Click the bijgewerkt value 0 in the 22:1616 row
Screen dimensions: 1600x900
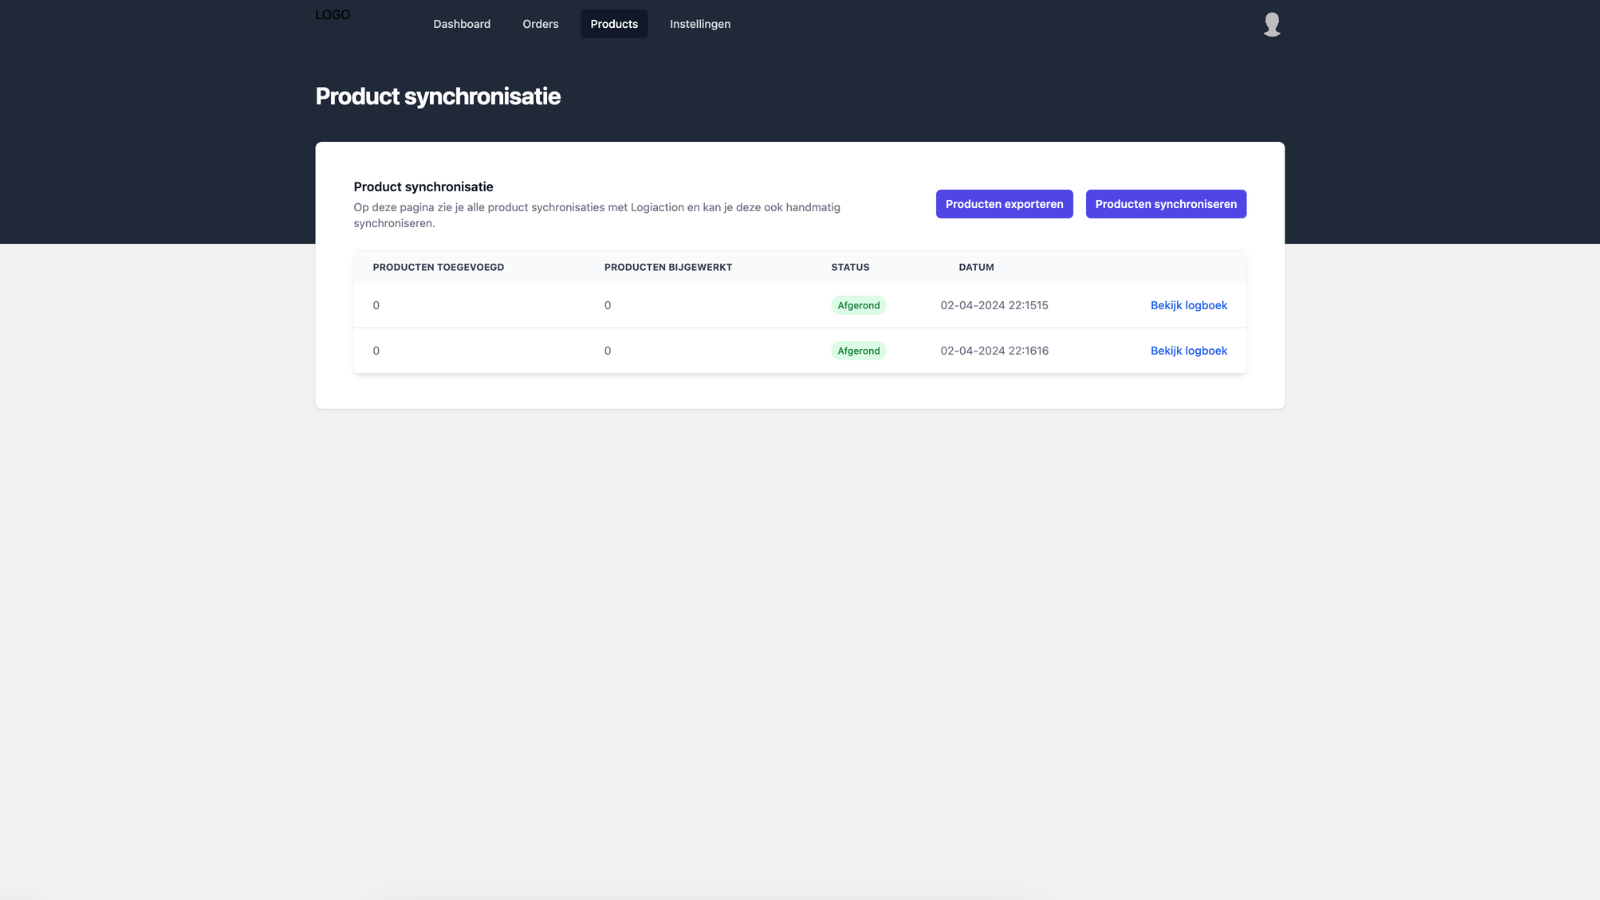pos(607,351)
